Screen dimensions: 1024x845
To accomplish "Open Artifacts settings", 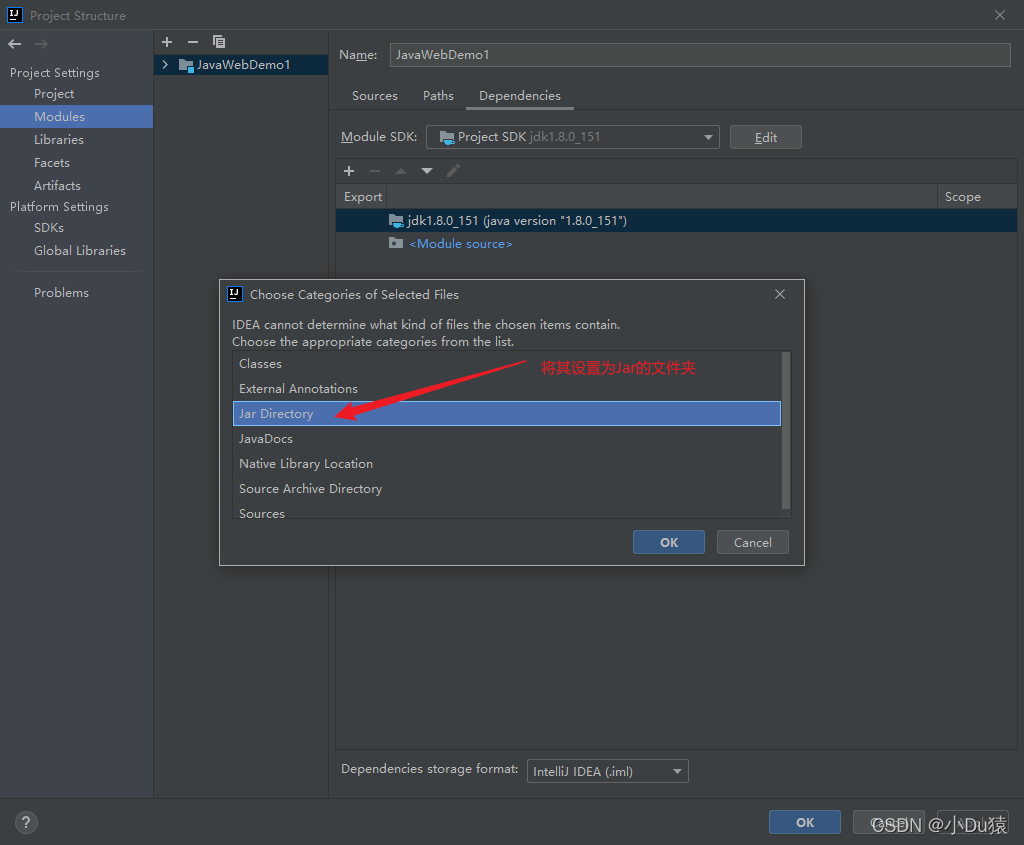I will coord(57,185).
